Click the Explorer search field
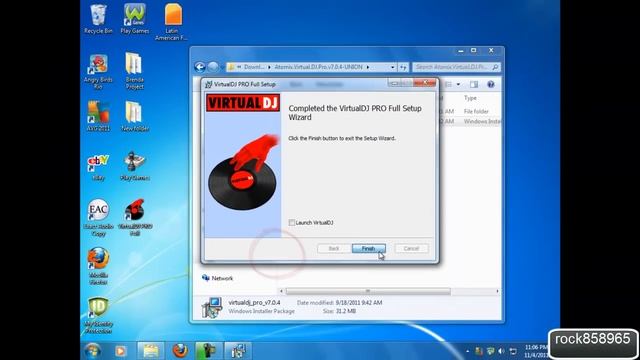The image size is (640, 360). (456, 67)
